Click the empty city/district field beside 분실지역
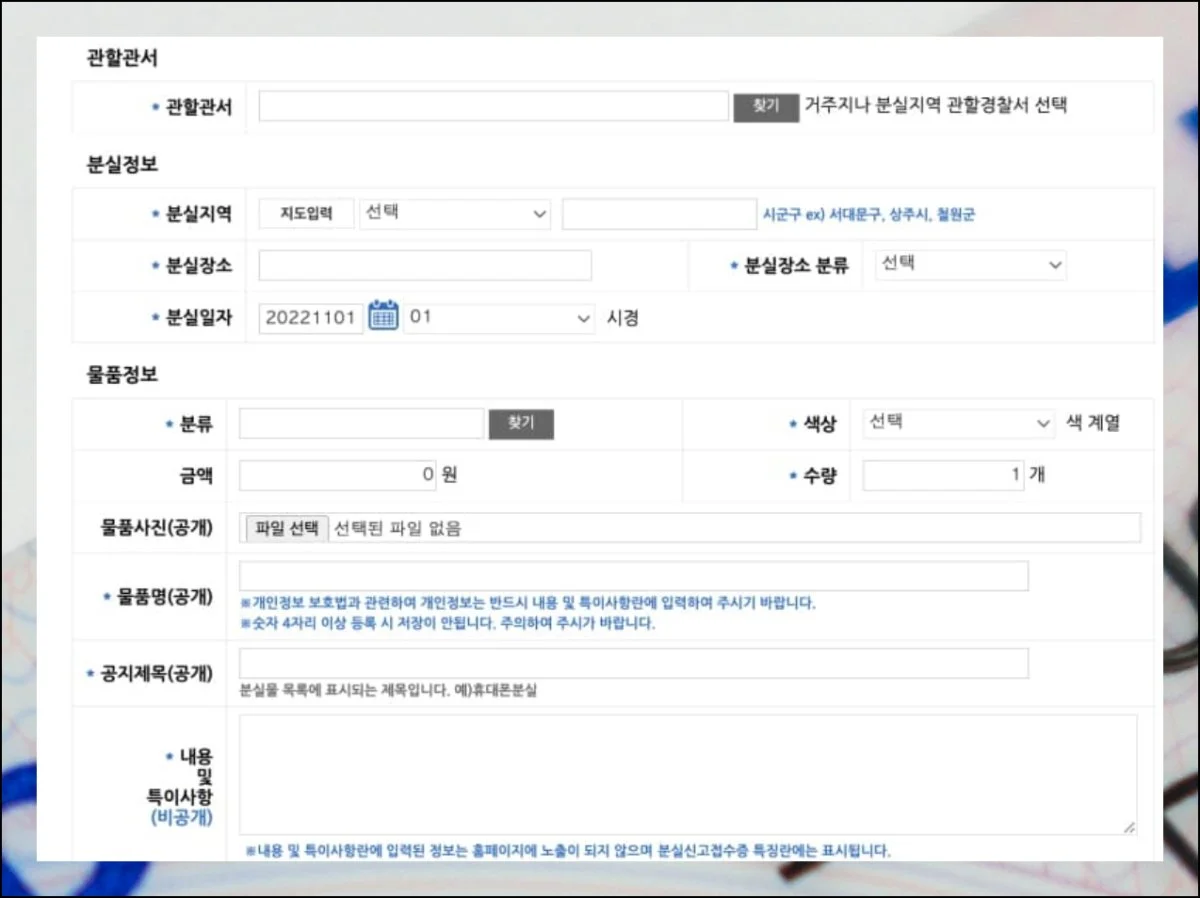1200x898 pixels. pyautogui.click(x=659, y=213)
